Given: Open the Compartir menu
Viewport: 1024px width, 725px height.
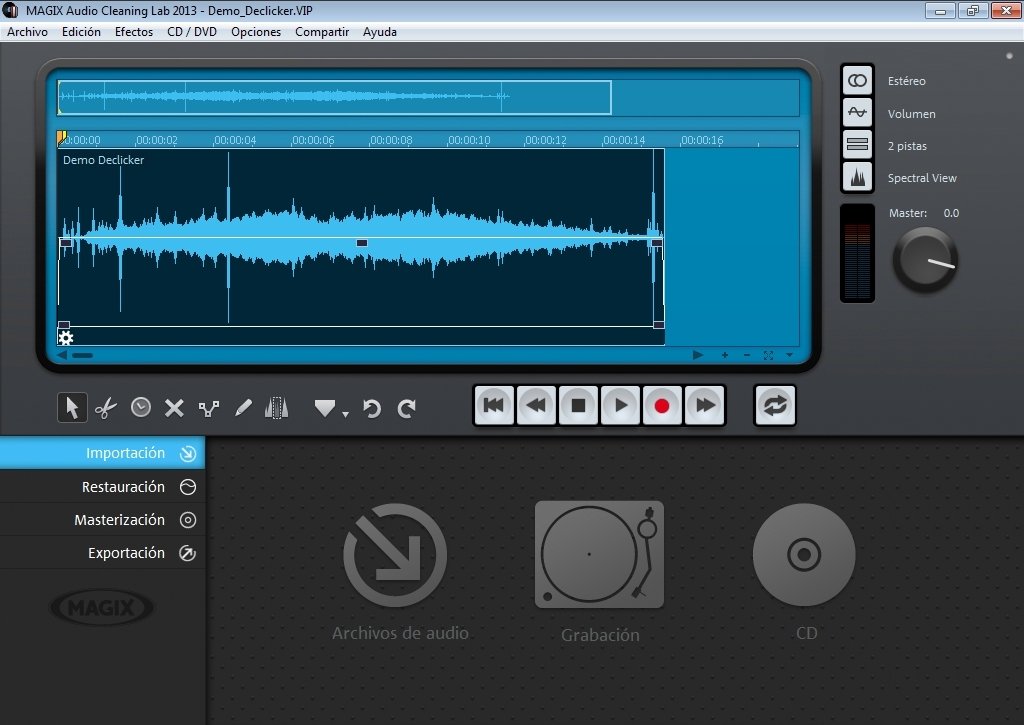Looking at the screenshot, I should (x=322, y=32).
